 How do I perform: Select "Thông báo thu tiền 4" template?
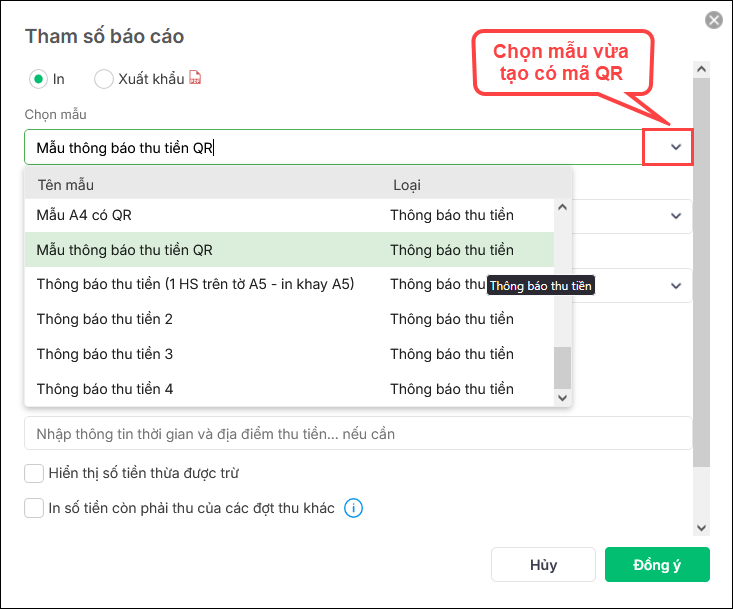(x=105, y=389)
